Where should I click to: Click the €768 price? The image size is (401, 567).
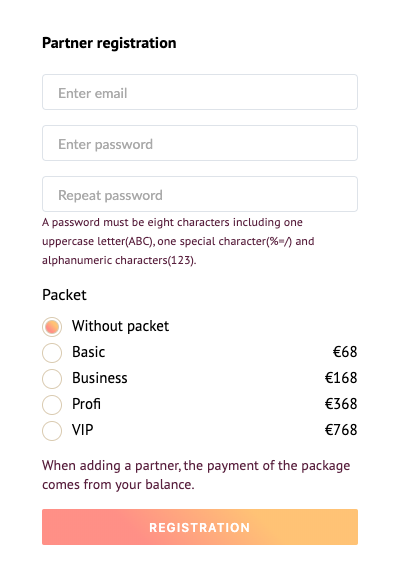341,430
